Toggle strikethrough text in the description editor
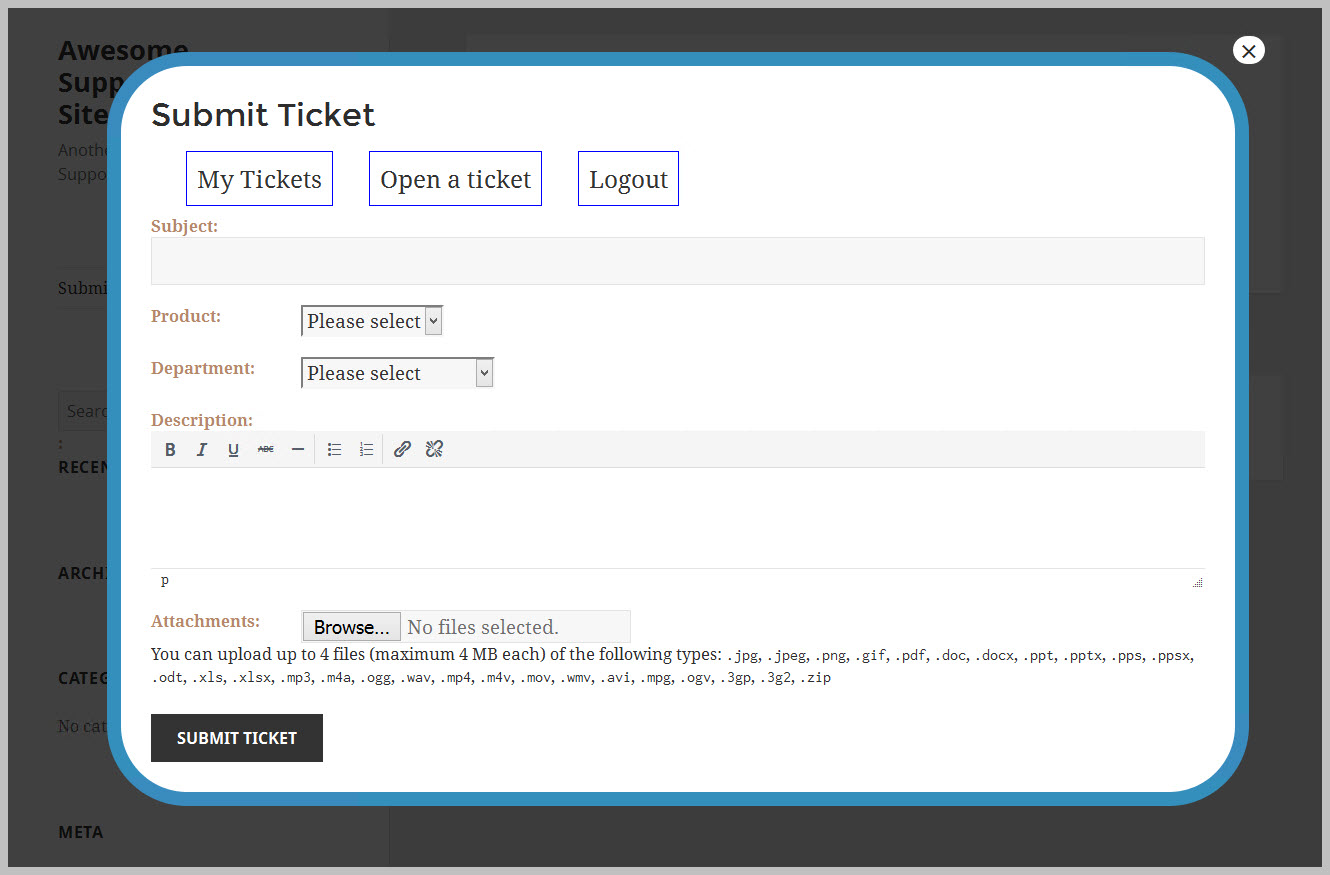The image size is (1330, 875). point(265,449)
